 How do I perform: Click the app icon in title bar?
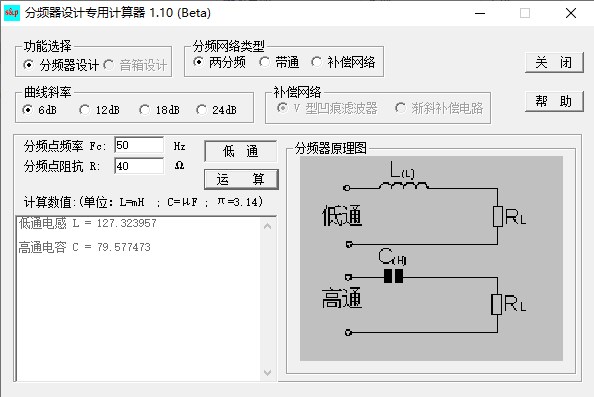point(11,13)
